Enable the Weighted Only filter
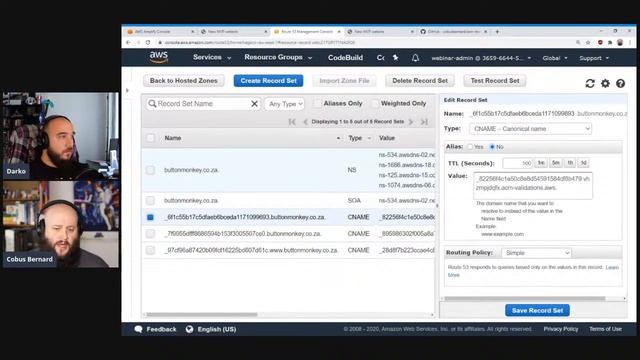The image size is (640, 360). (x=375, y=104)
